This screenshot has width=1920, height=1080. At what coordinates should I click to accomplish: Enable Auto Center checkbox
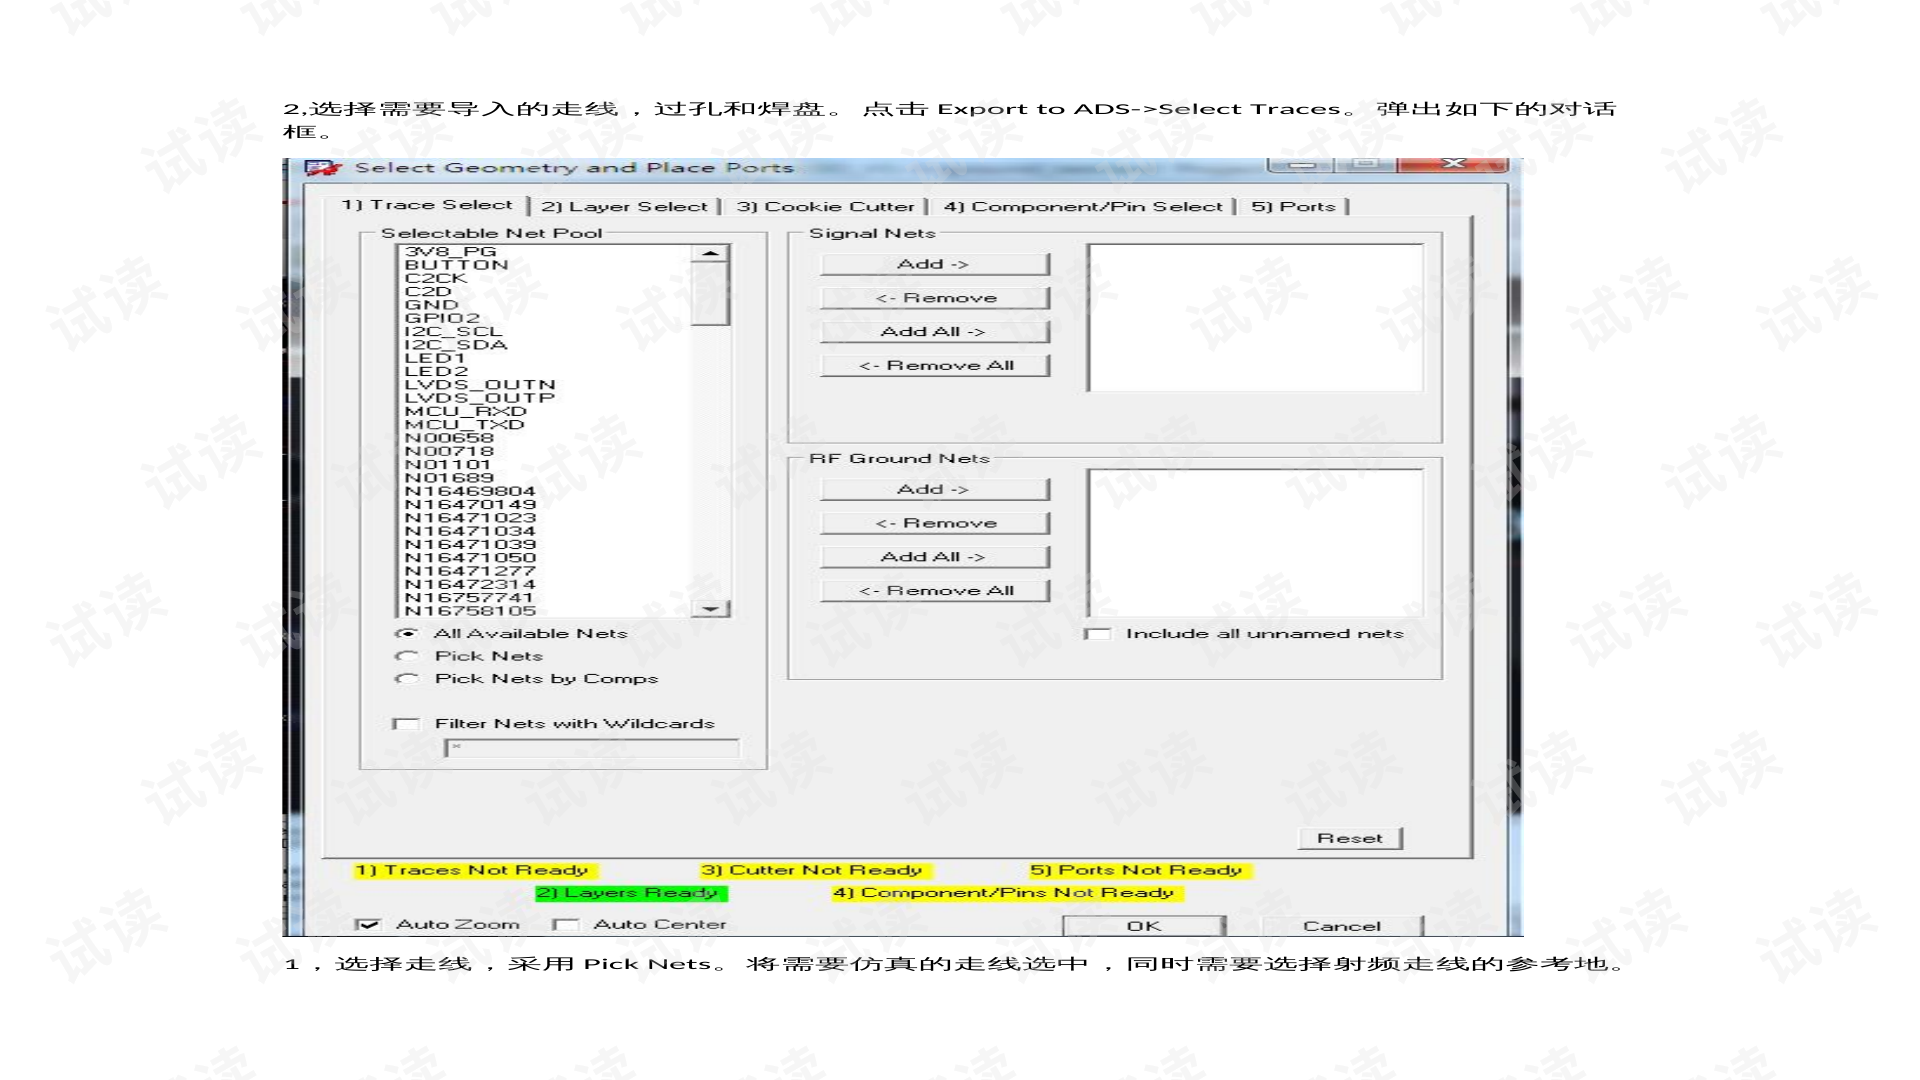click(x=565, y=925)
